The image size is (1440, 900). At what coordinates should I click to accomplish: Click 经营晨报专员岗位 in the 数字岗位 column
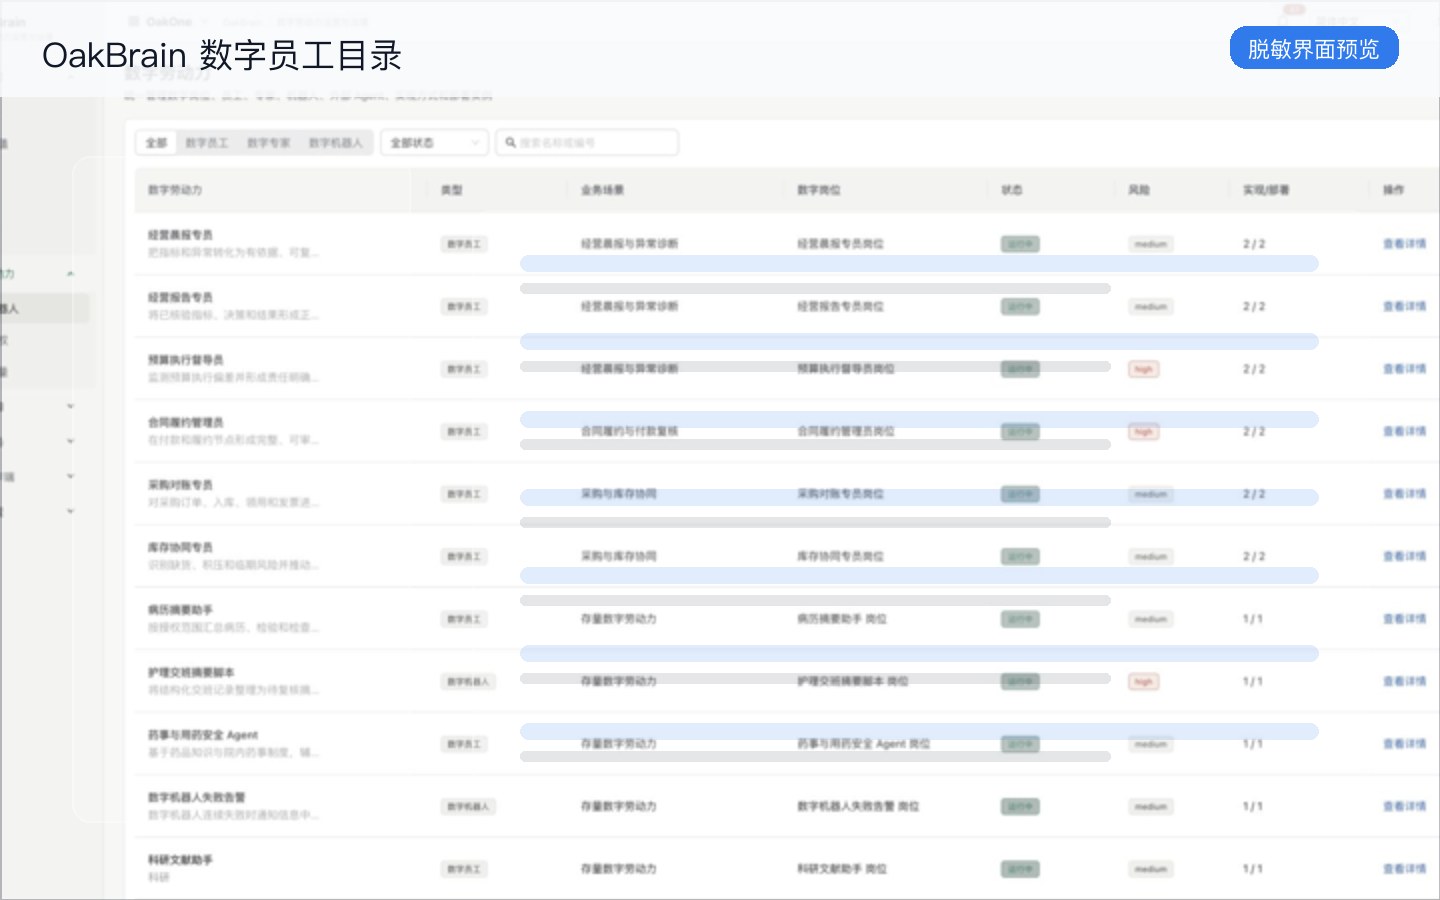(840, 244)
